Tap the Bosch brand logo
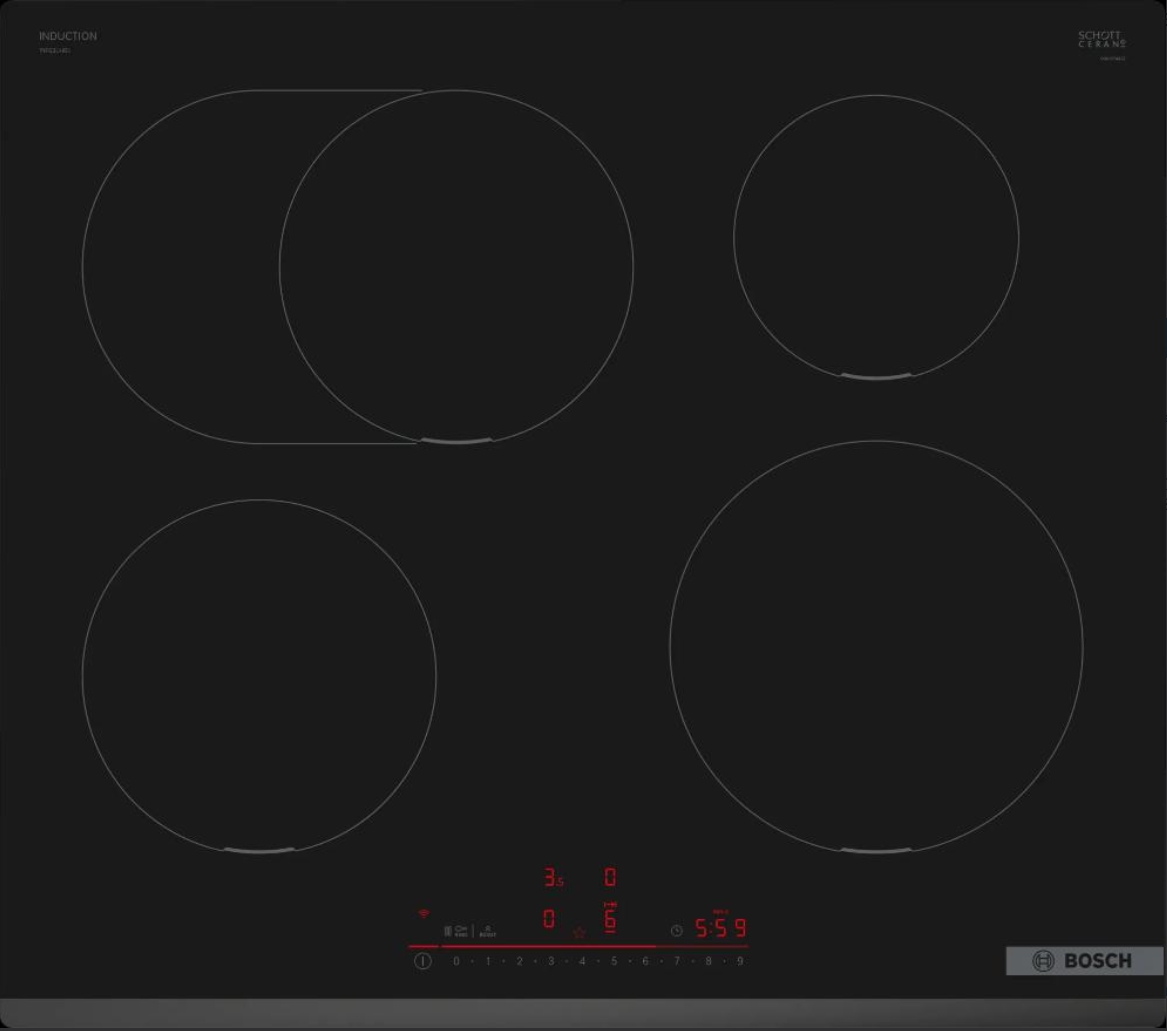This screenshot has width=1167, height=1031. tap(1084, 961)
